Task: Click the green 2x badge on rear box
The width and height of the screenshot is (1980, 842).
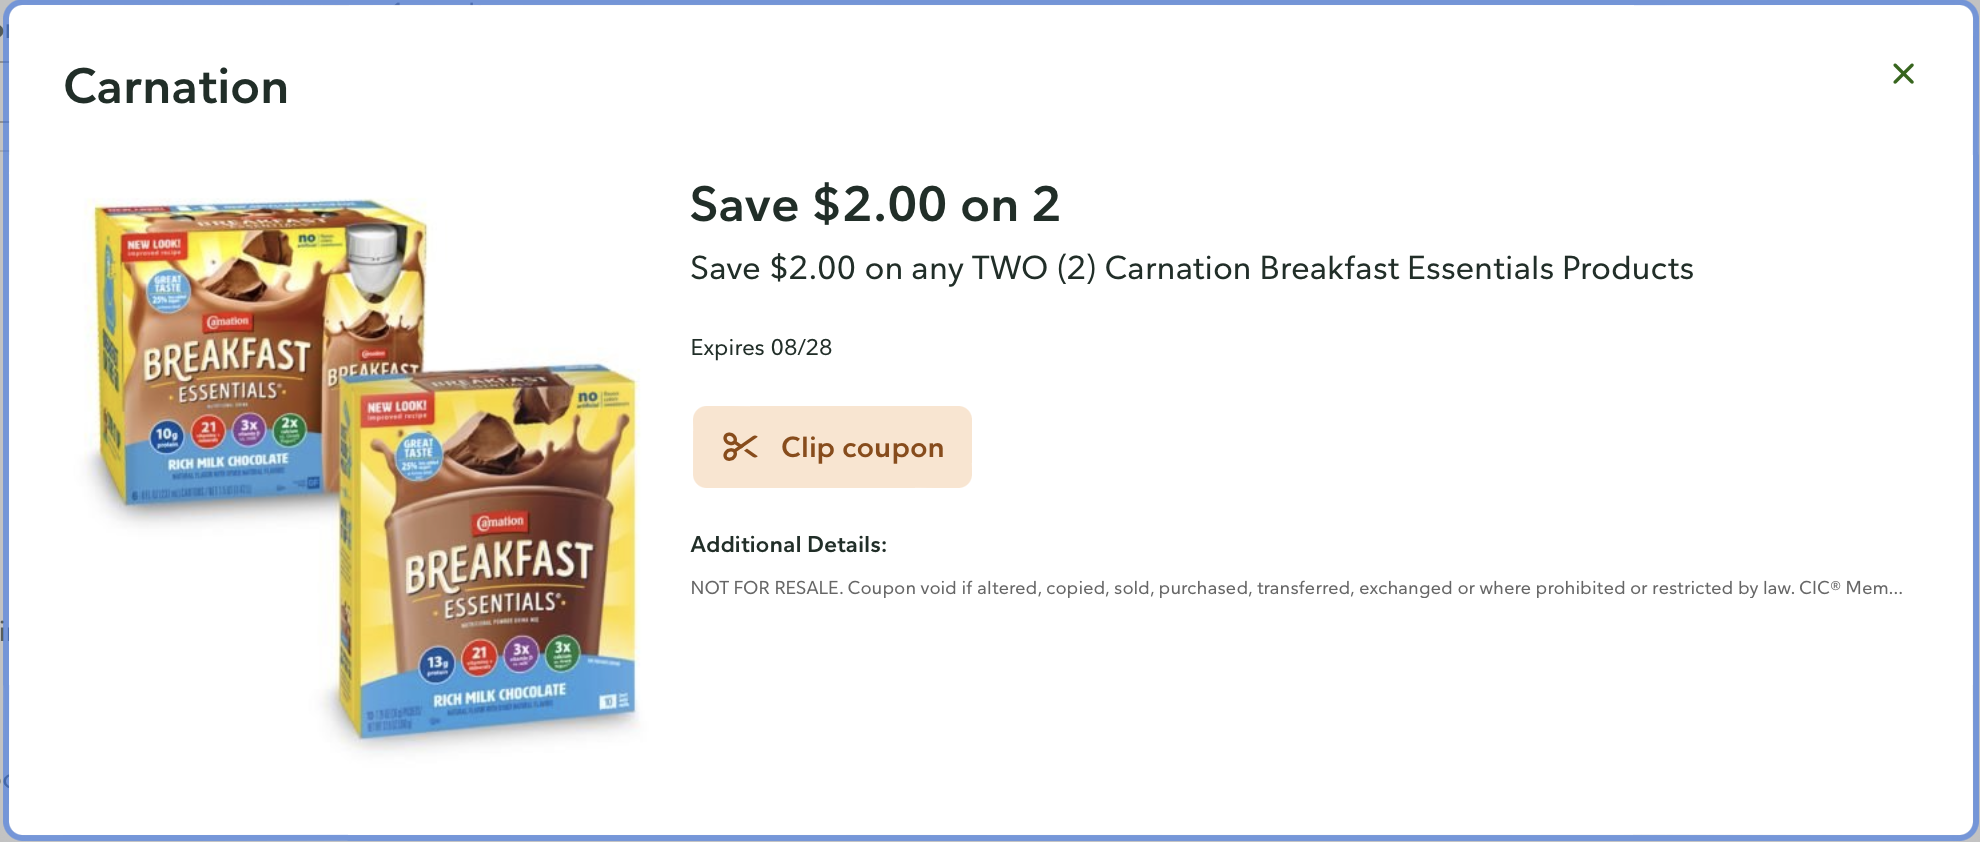Action: tap(289, 427)
